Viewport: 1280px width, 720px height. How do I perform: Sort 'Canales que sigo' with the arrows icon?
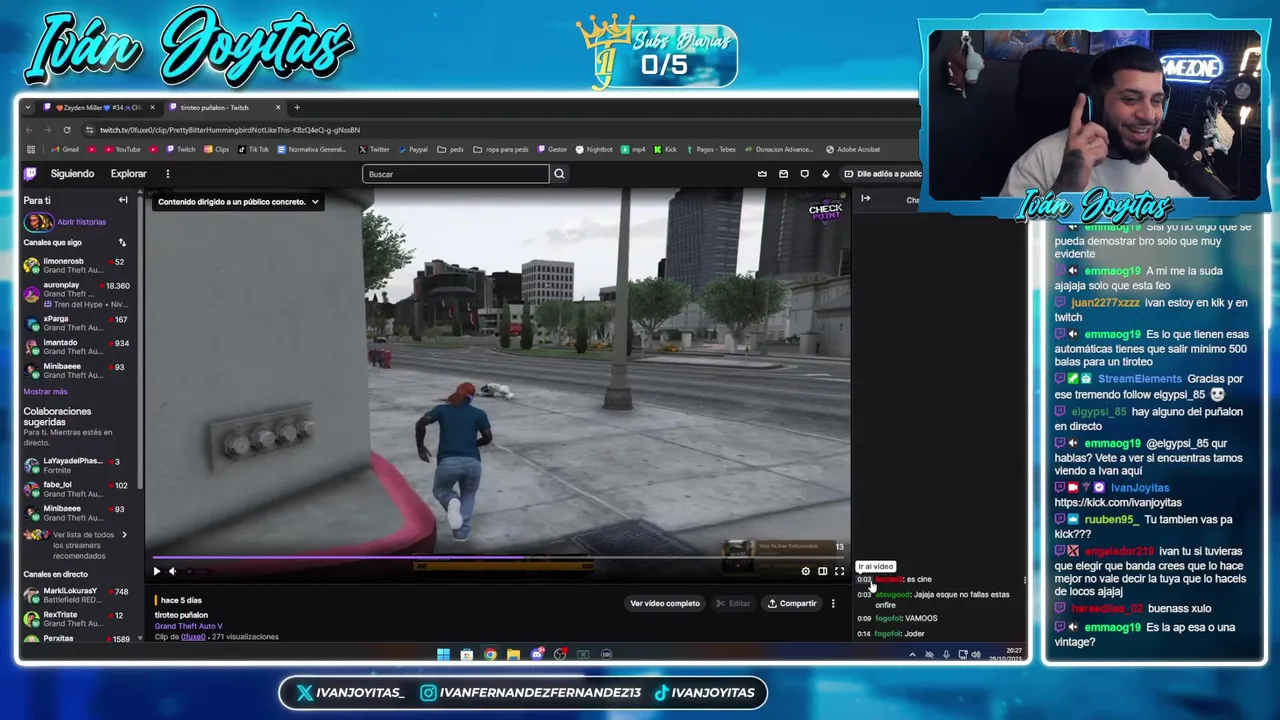click(x=122, y=242)
